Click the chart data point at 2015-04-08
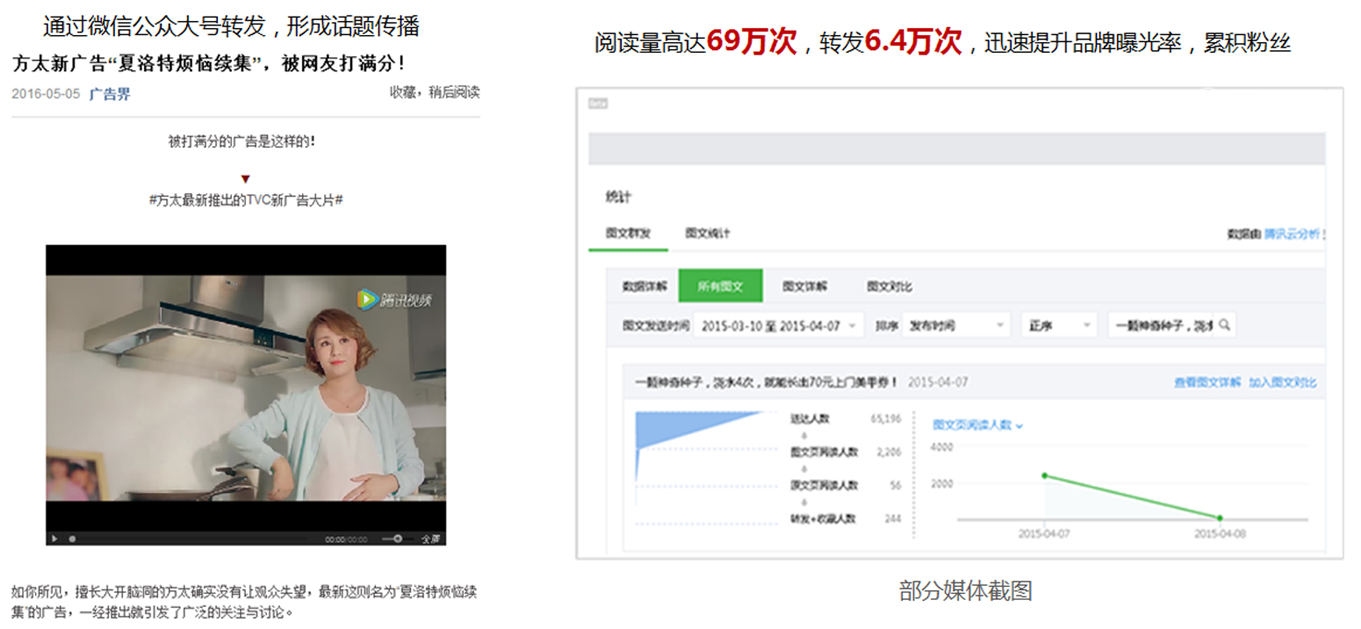 click(x=1220, y=518)
